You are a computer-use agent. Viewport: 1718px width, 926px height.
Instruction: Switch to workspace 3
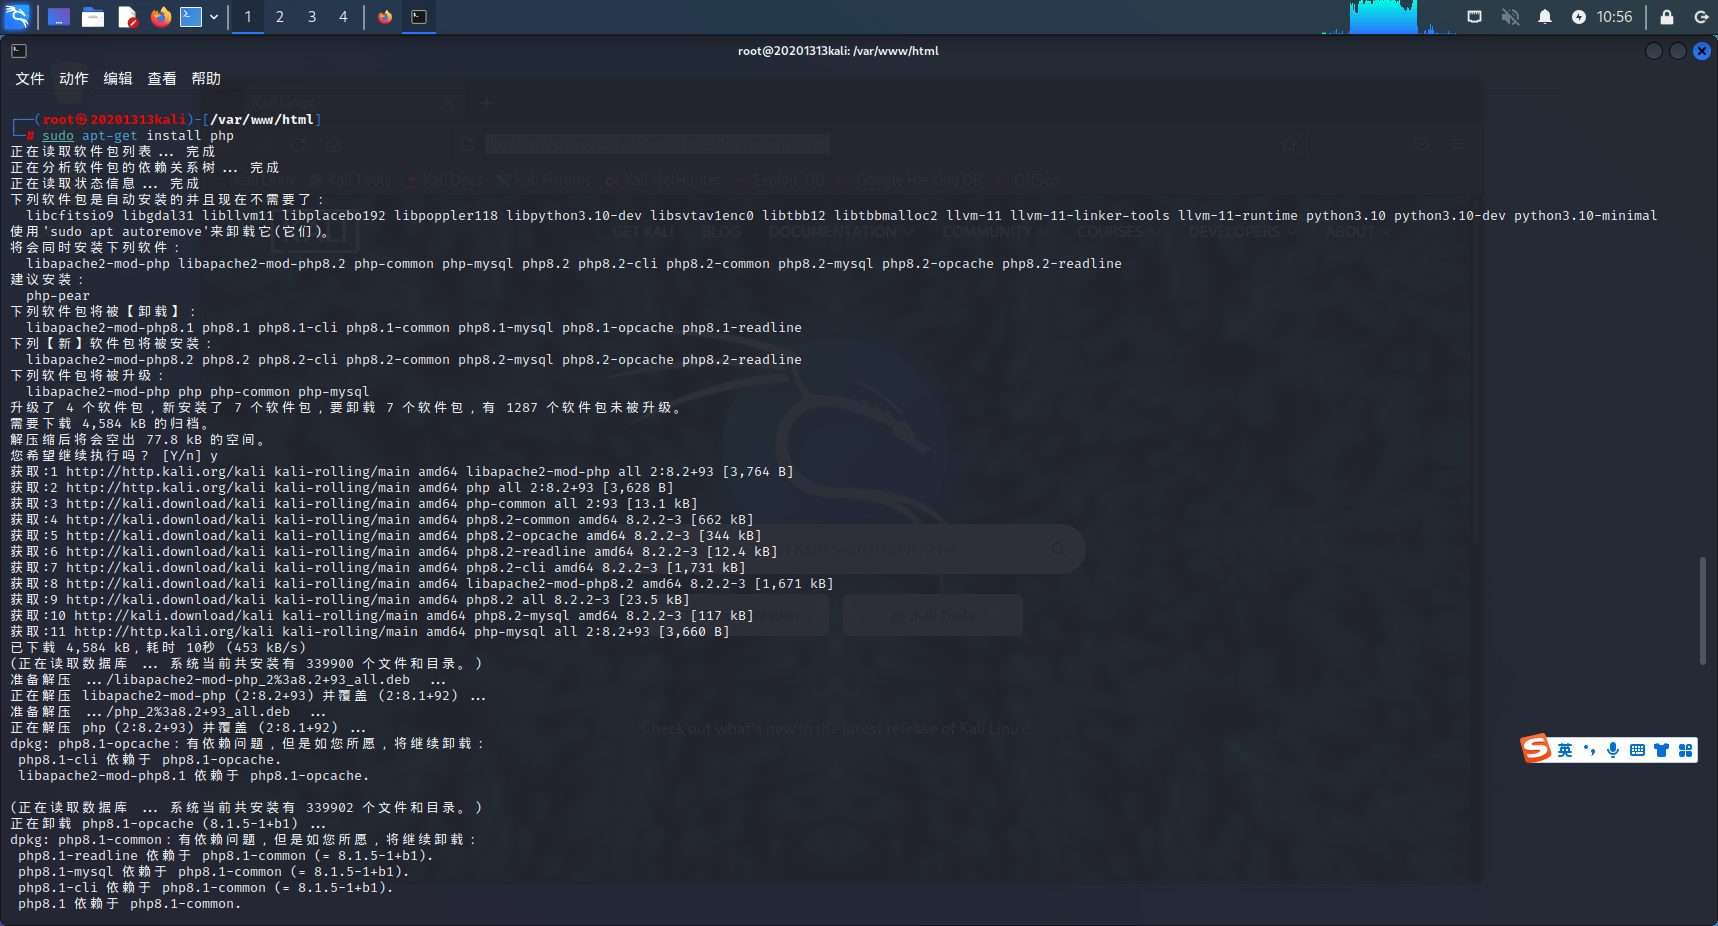tap(312, 17)
